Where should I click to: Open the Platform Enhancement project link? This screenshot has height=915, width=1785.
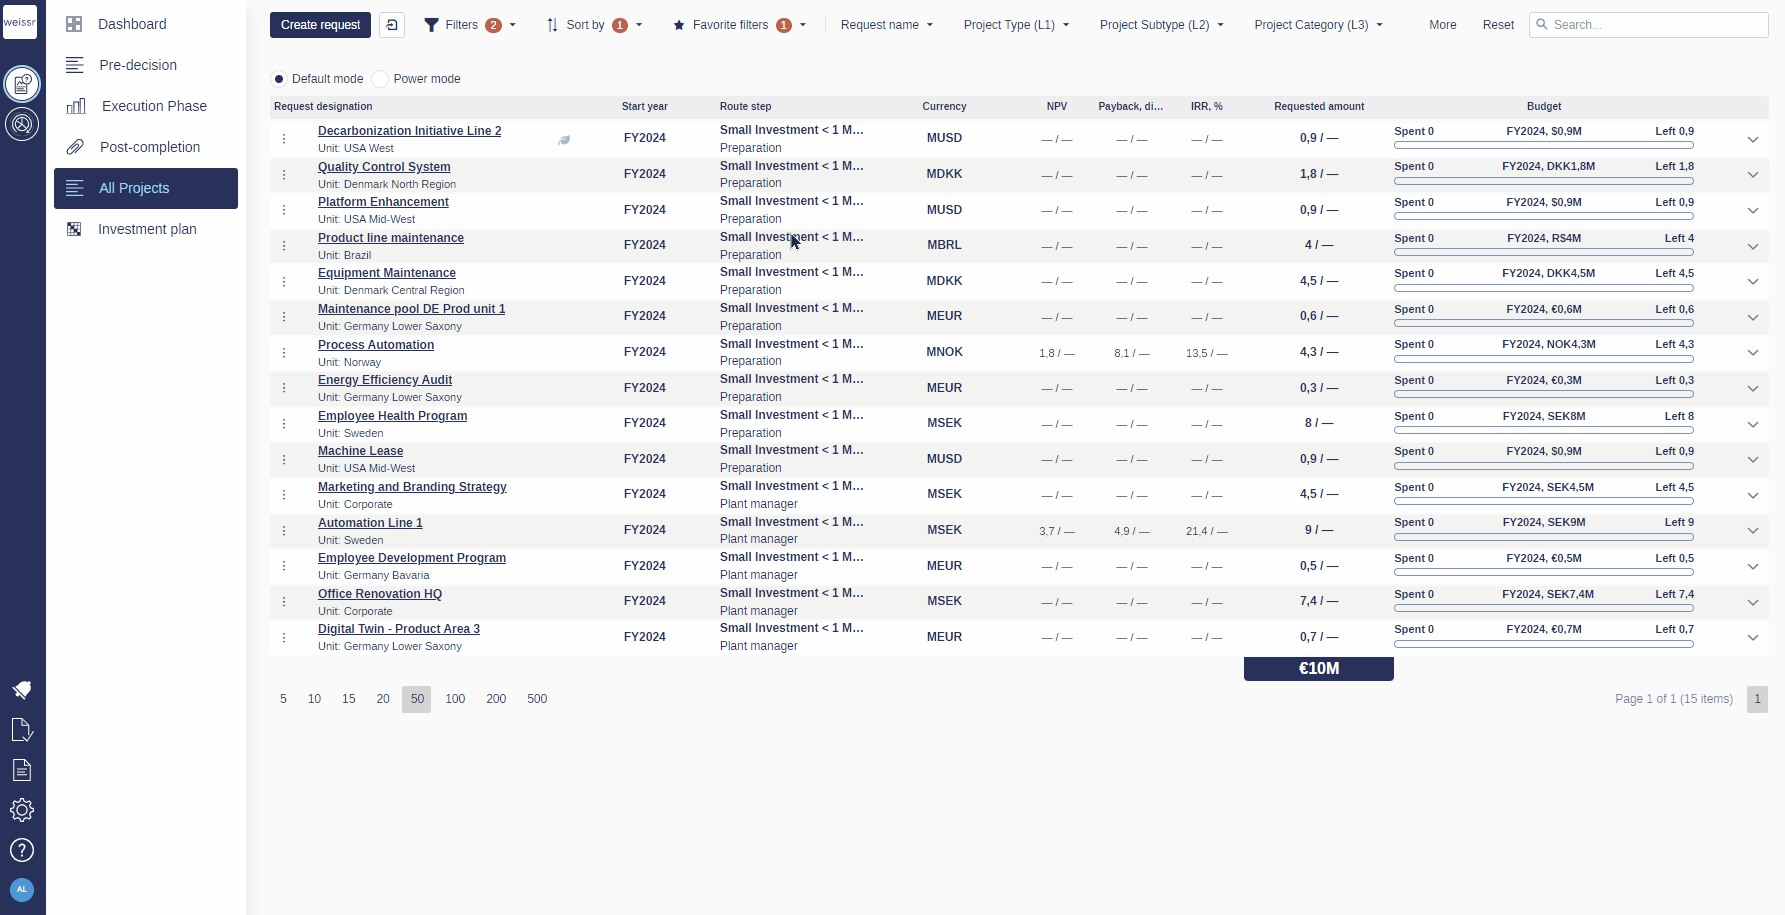coord(383,202)
